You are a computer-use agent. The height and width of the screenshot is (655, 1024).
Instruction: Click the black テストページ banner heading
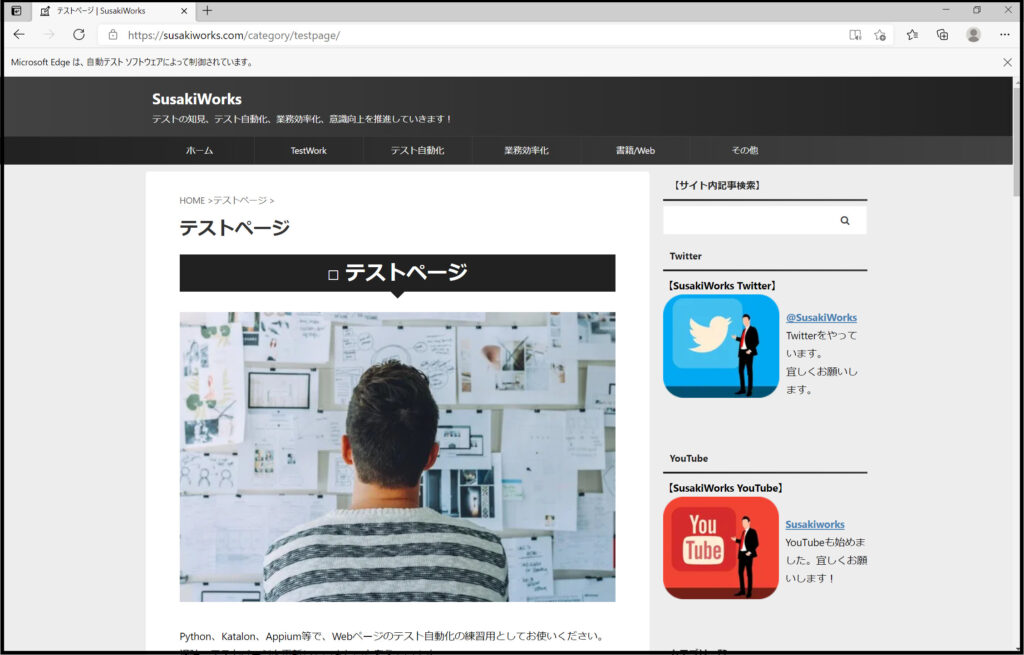click(x=397, y=272)
